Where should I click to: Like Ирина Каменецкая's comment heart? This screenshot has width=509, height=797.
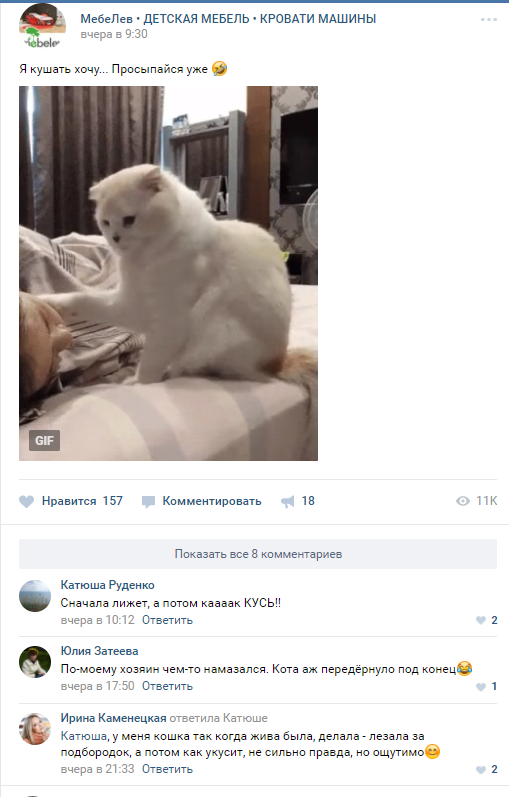pyautogui.click(x=481, y=770)
